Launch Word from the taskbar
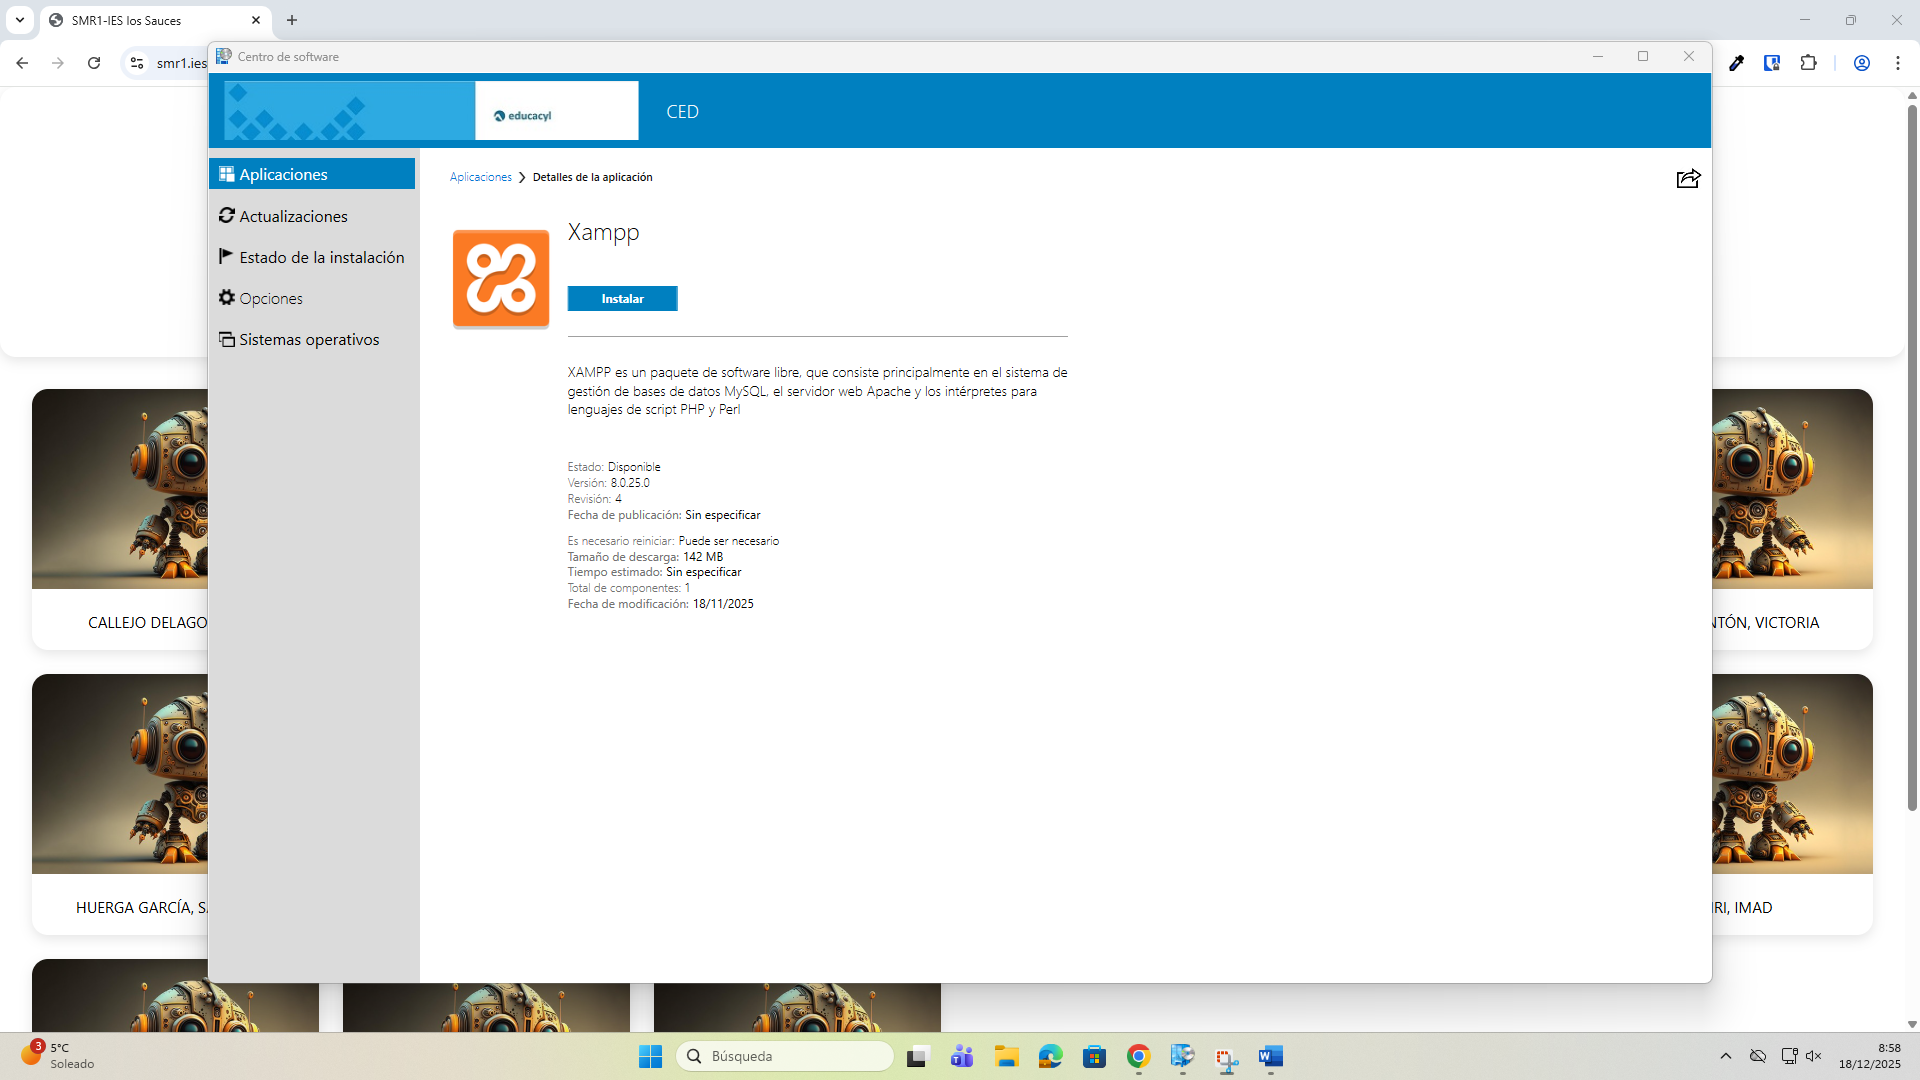 click(x=1270, y=1056)
